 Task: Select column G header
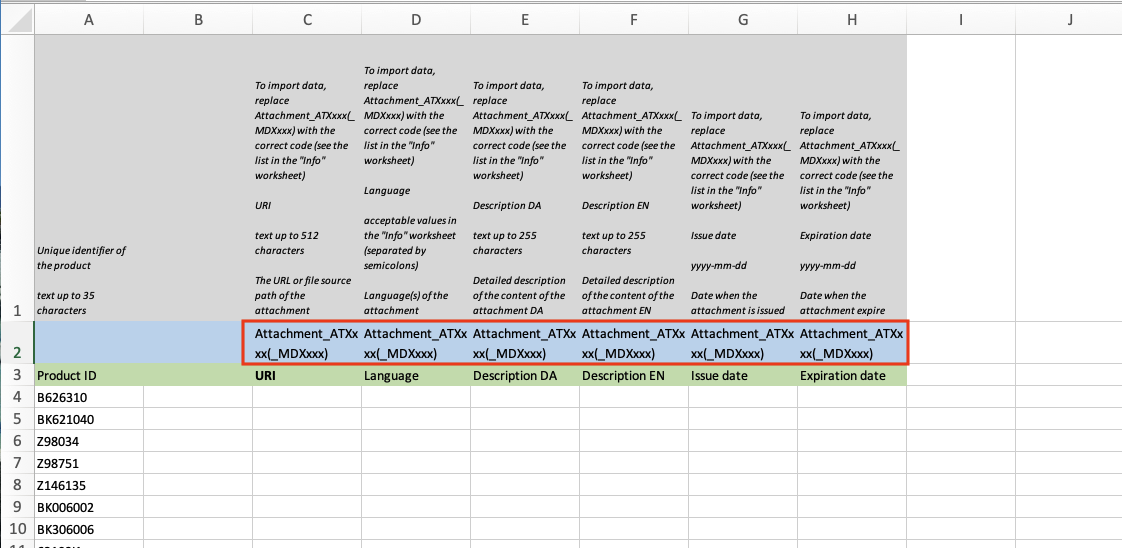[x=743, y=21]
